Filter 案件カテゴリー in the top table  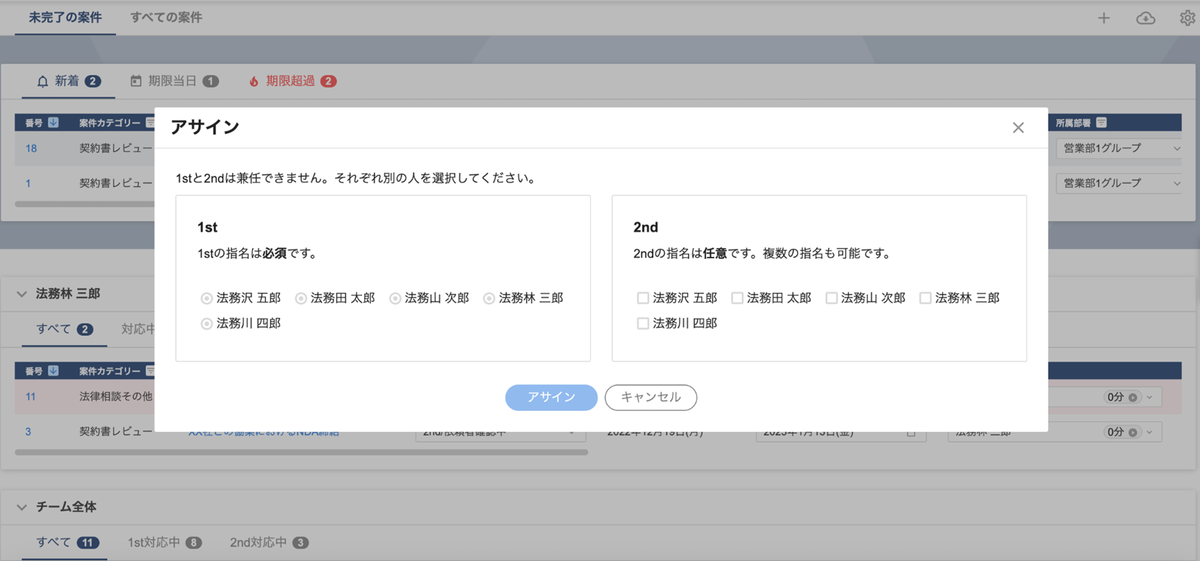(149, 123)
